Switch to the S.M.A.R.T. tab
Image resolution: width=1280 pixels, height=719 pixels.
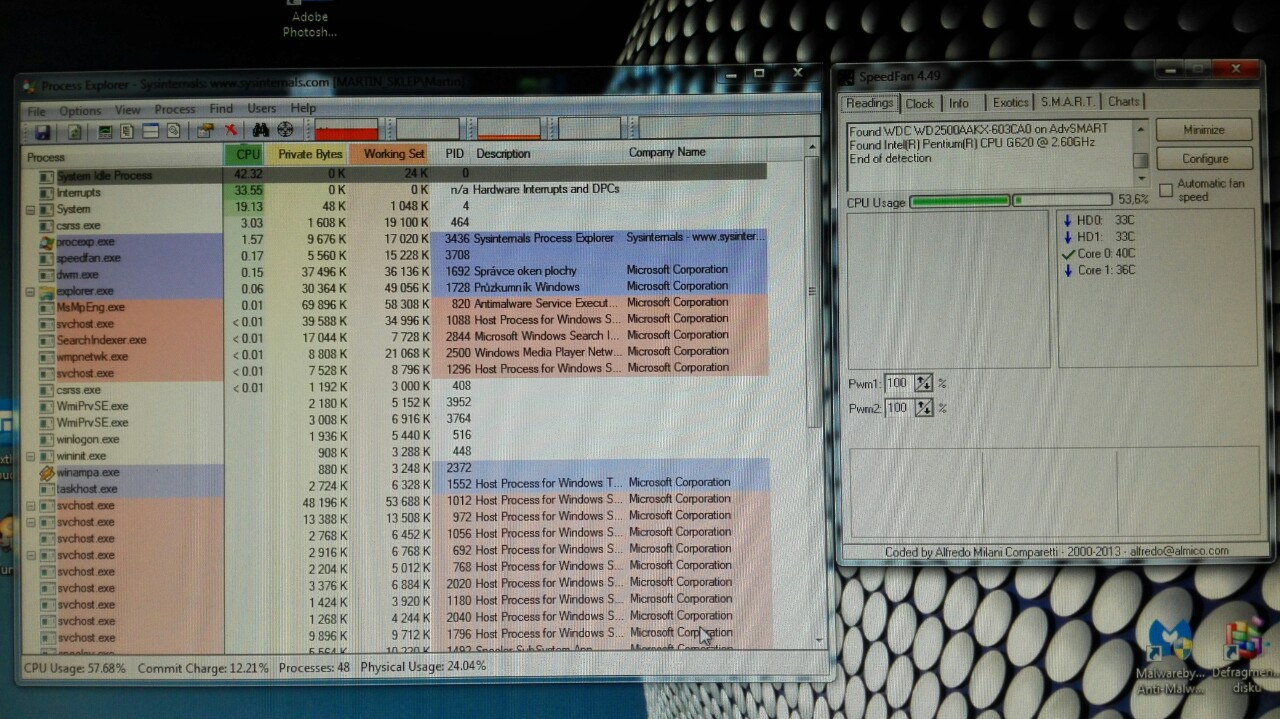click(x=1067, y=102)
